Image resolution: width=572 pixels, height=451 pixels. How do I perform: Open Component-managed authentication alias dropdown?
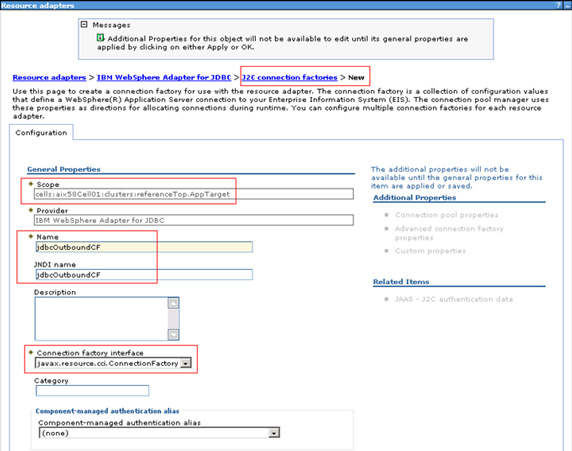coord(159,433)
